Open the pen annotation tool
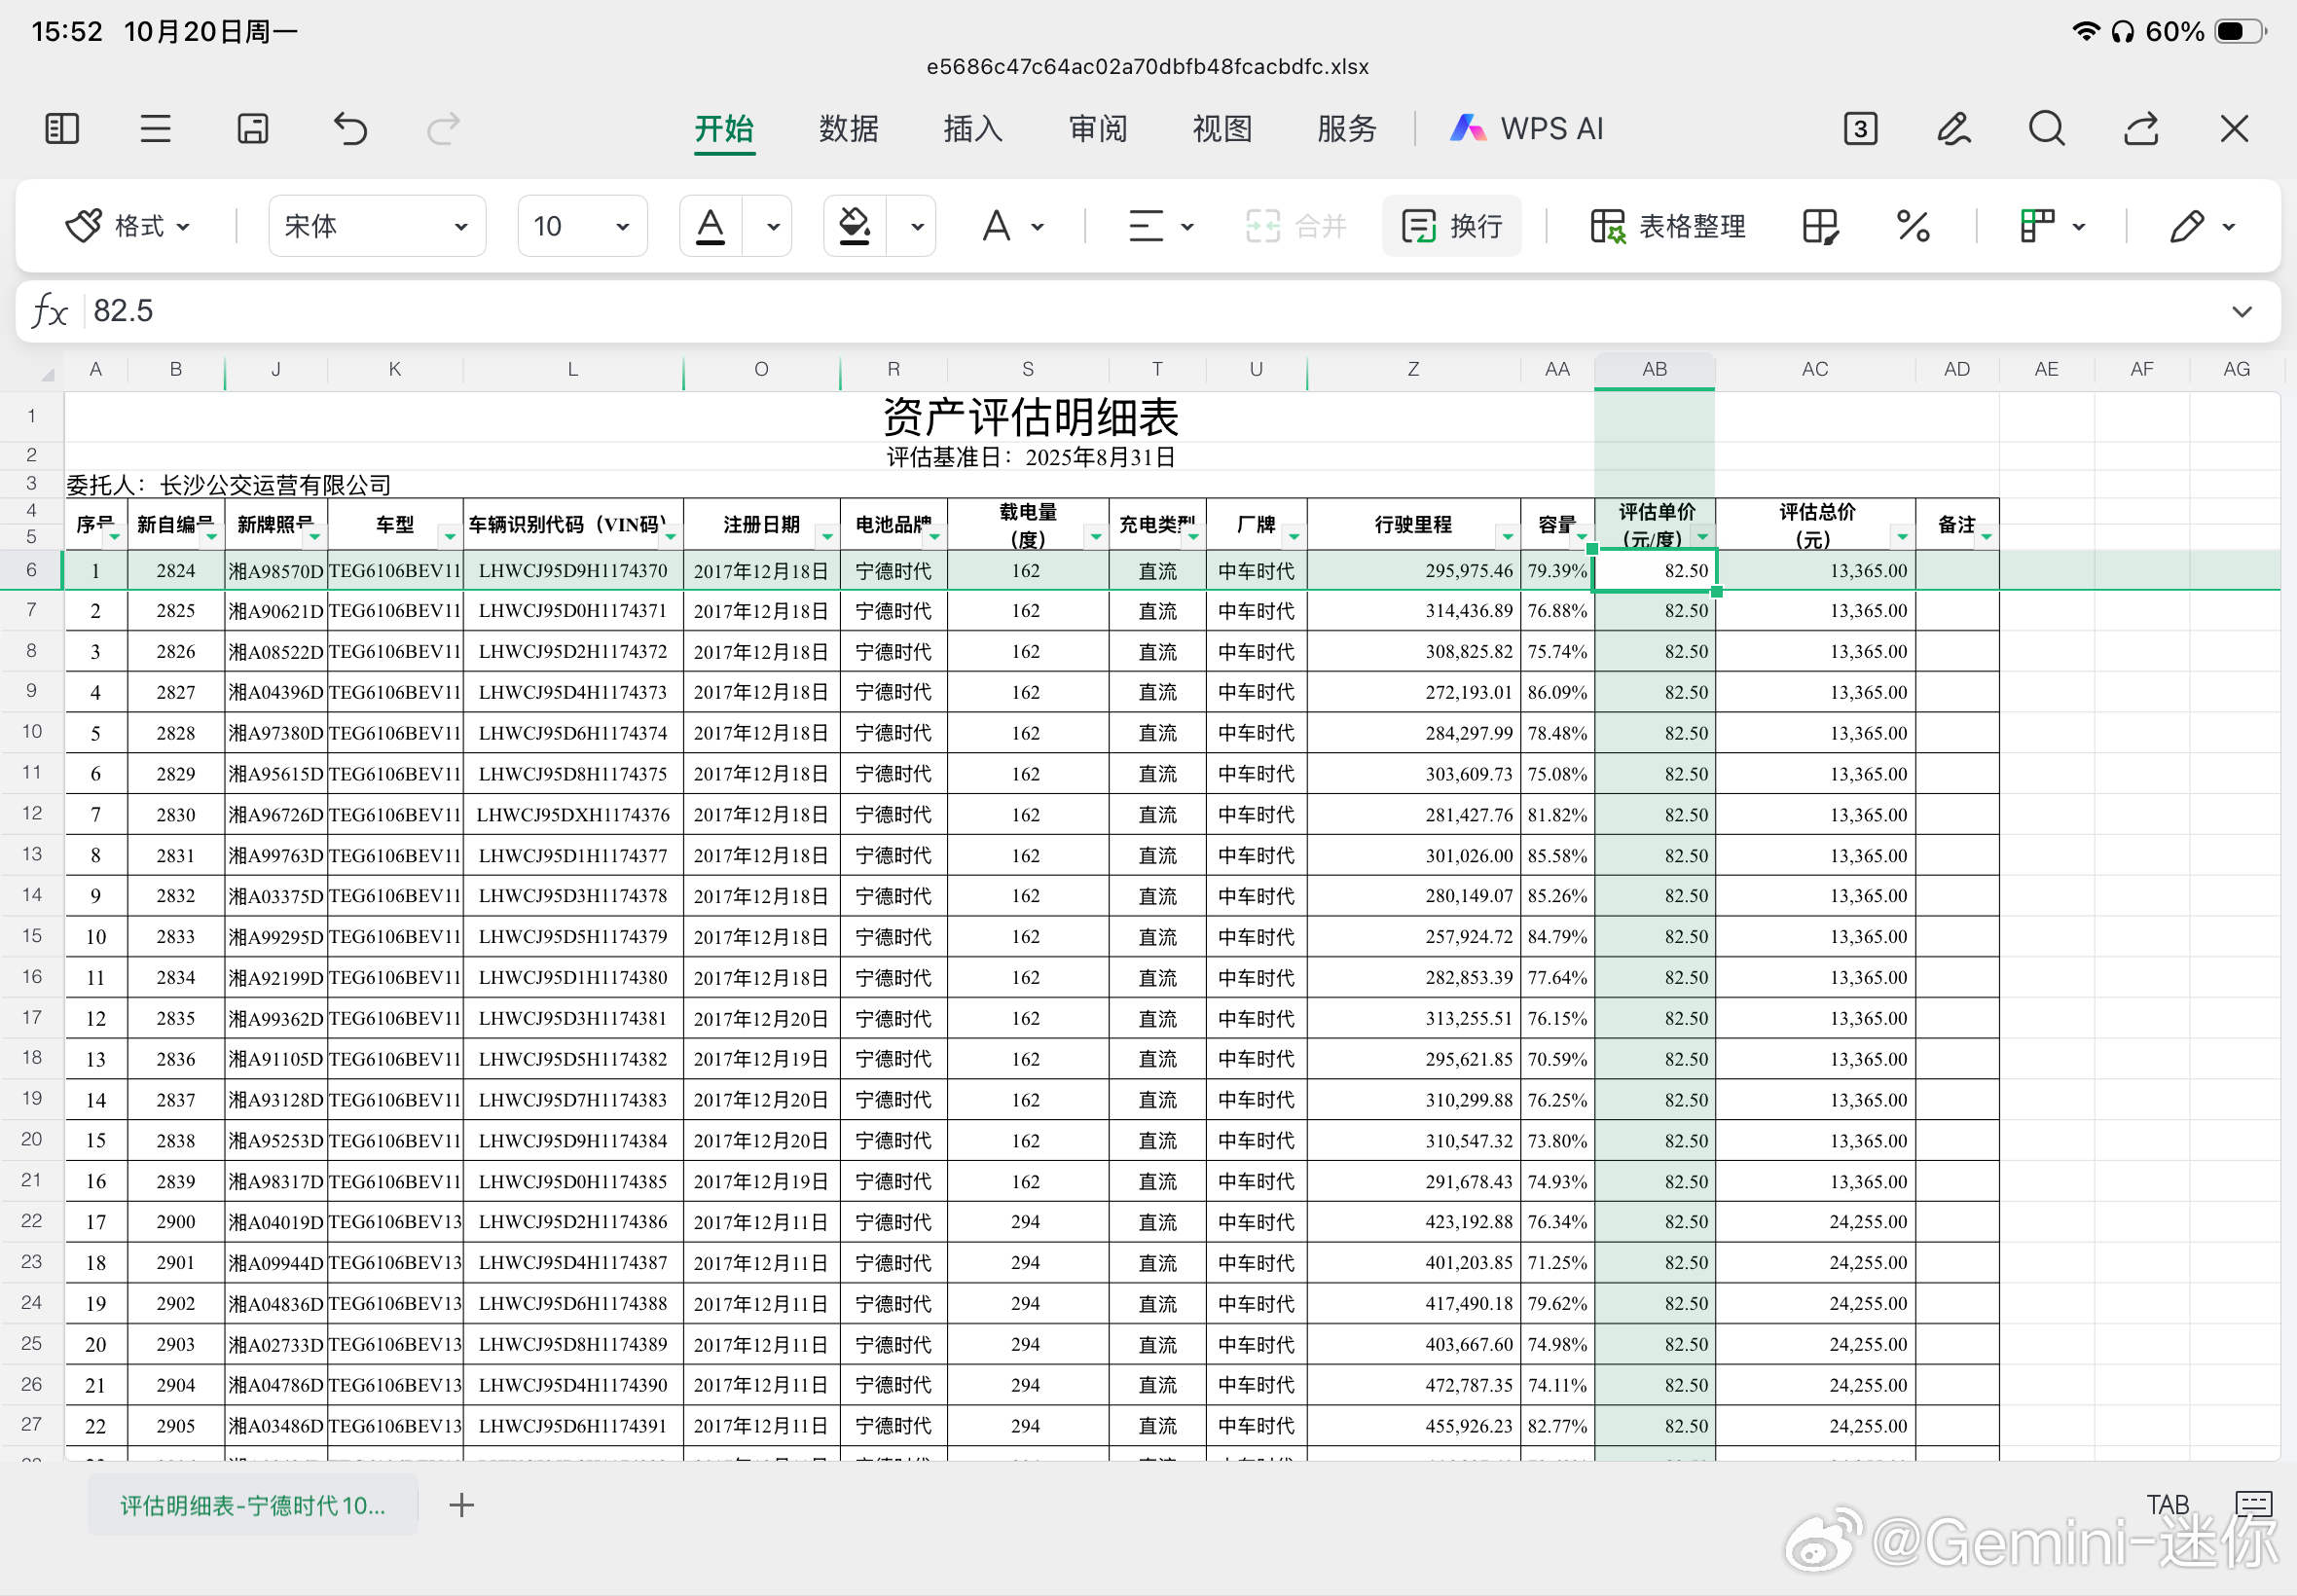The image size is (2297, 1596). [x=1953, y=129]
